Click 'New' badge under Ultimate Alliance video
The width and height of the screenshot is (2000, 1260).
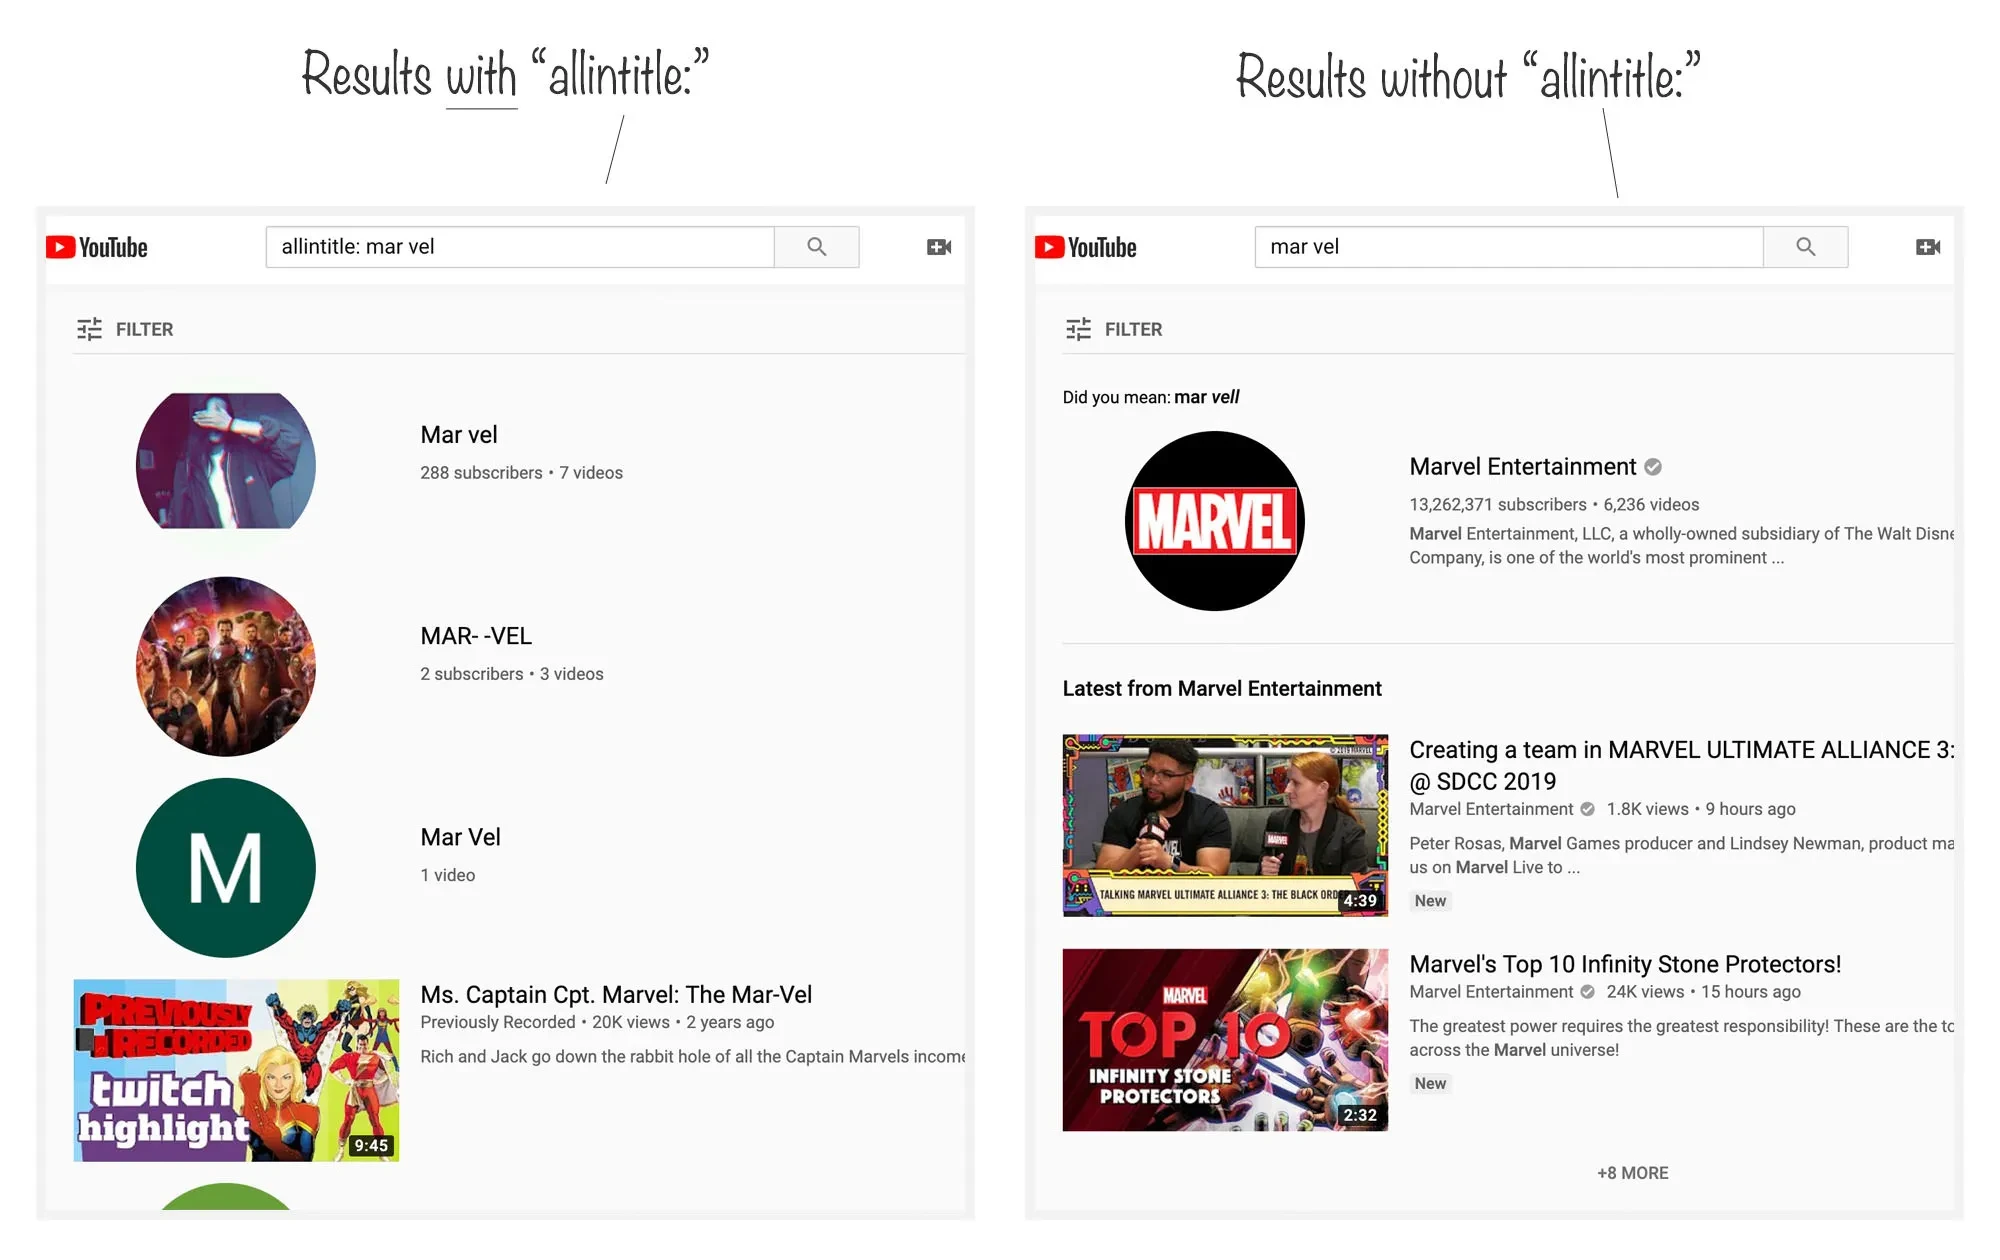[1430, 901]
